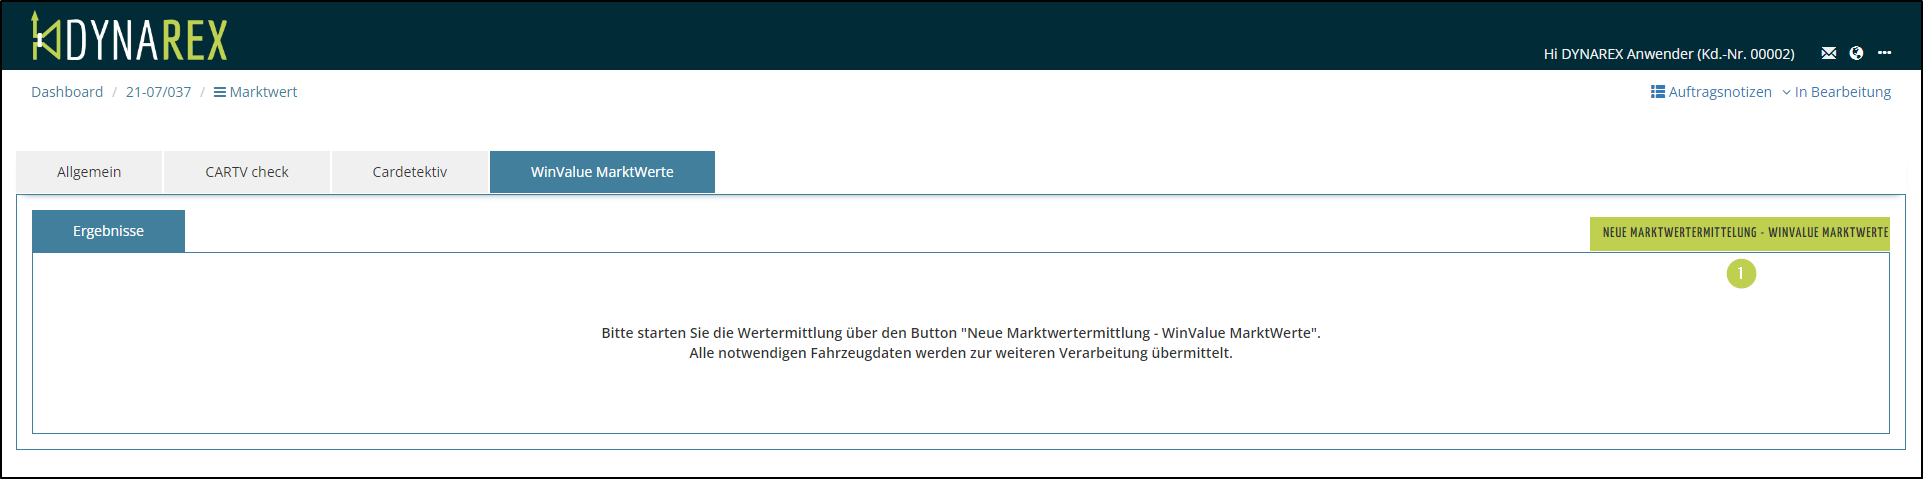Image resolution: width=1923 pixels, height=479 pixels.
Task: Open the three-dots more options menu
Action: [1884, 53]
